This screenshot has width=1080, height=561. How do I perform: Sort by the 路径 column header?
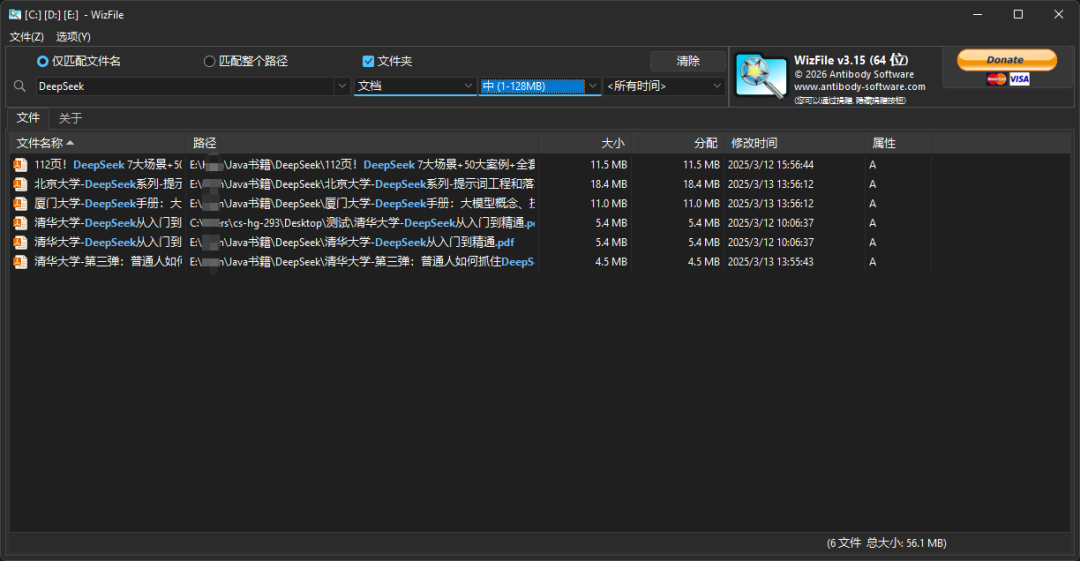[363, 143]
